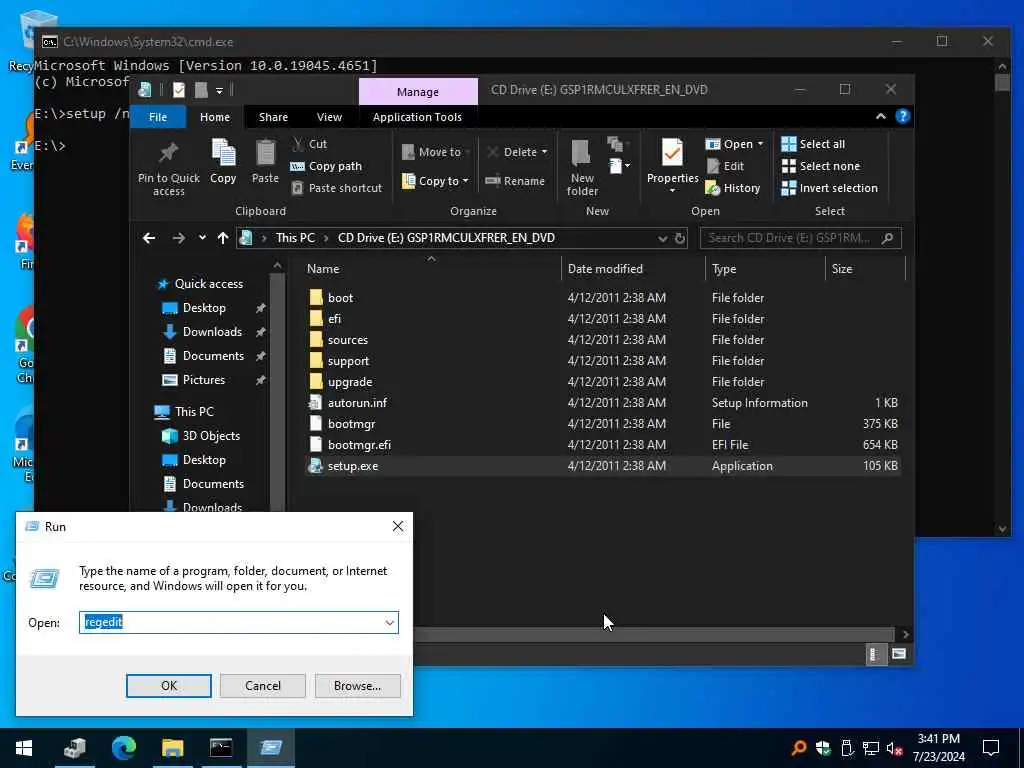Screen dimensions: 1024x768
Task: Select autorun.inf file
Action: [602, 403]
